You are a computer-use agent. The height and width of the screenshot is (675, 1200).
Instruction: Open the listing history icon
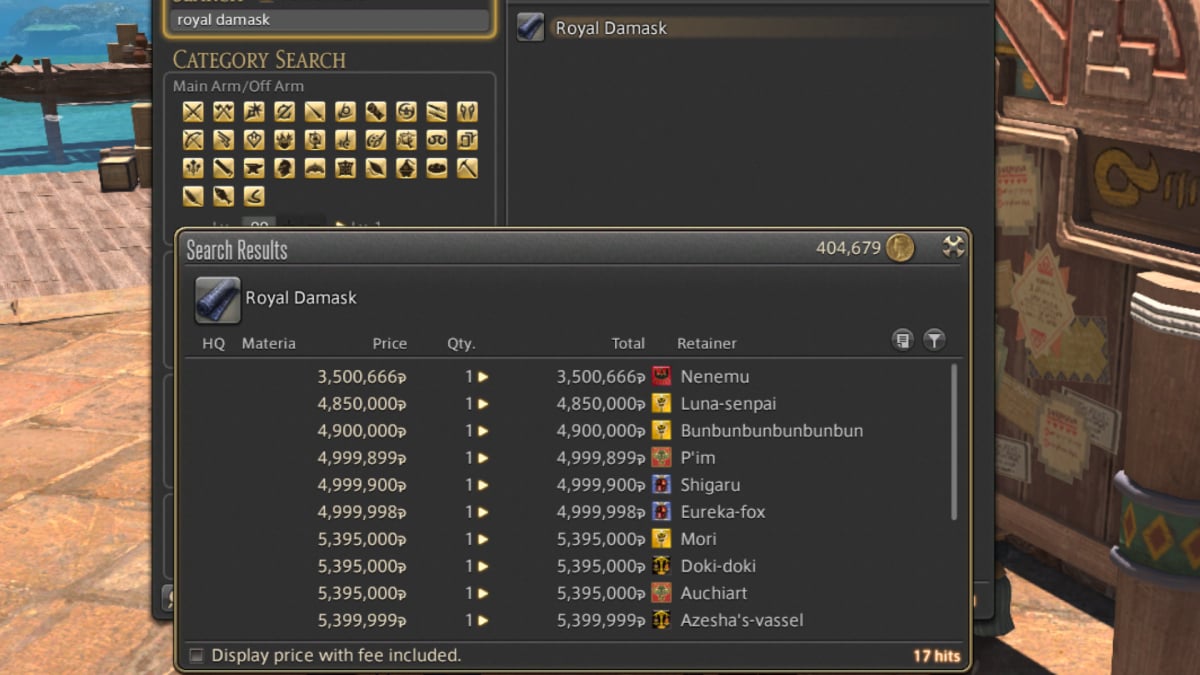tap(903, 340)
